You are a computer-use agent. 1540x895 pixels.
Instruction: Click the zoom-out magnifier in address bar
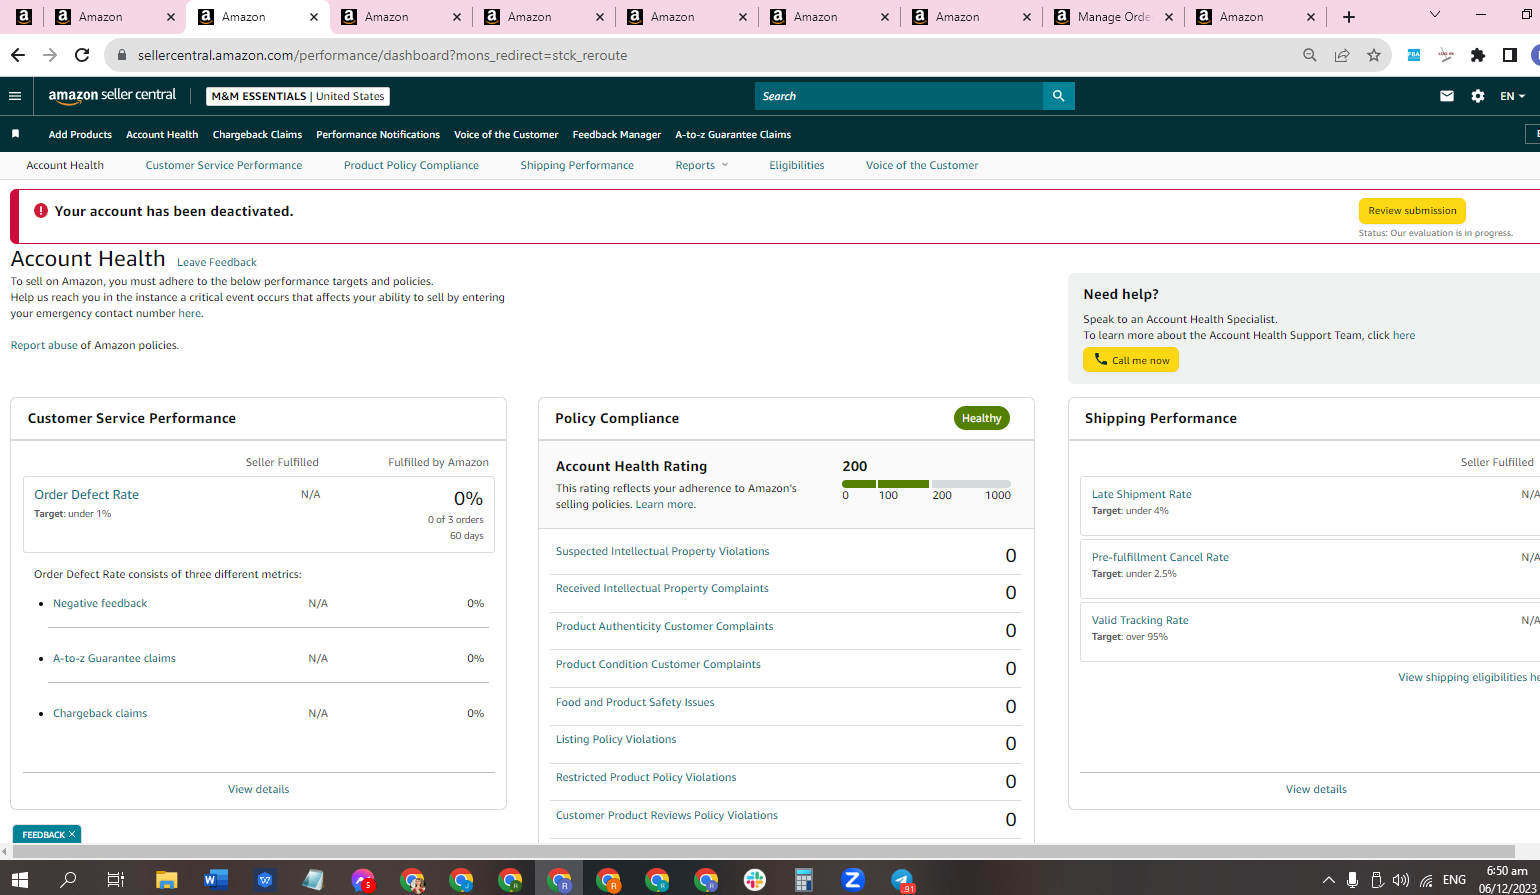pos(1310,55)
